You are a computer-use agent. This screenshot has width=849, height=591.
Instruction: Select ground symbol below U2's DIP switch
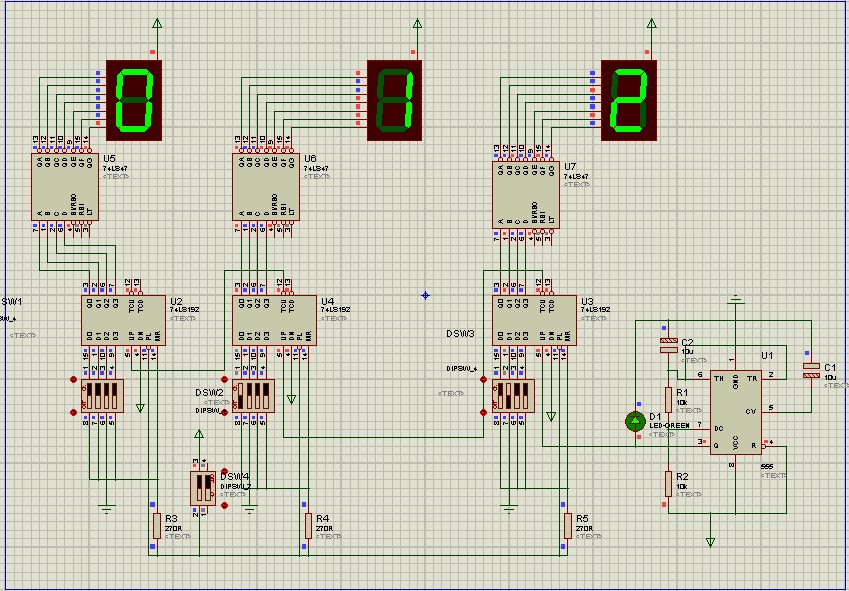pyautogui.click(x=107, y=509)
